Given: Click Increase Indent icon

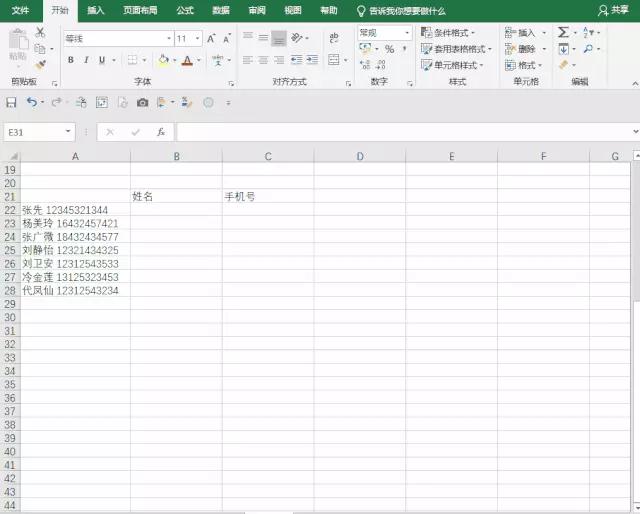Looking at the screenshot, I should (312, 60).
